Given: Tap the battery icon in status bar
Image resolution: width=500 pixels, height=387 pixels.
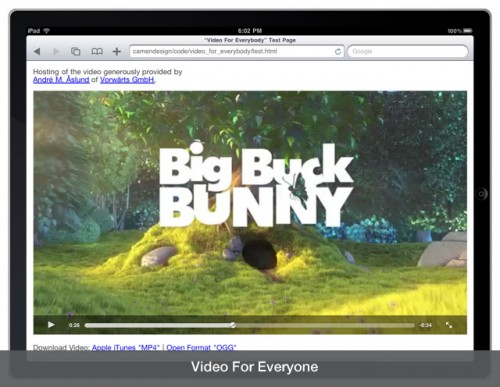Looking at the screenshot, I should point(468,31).
